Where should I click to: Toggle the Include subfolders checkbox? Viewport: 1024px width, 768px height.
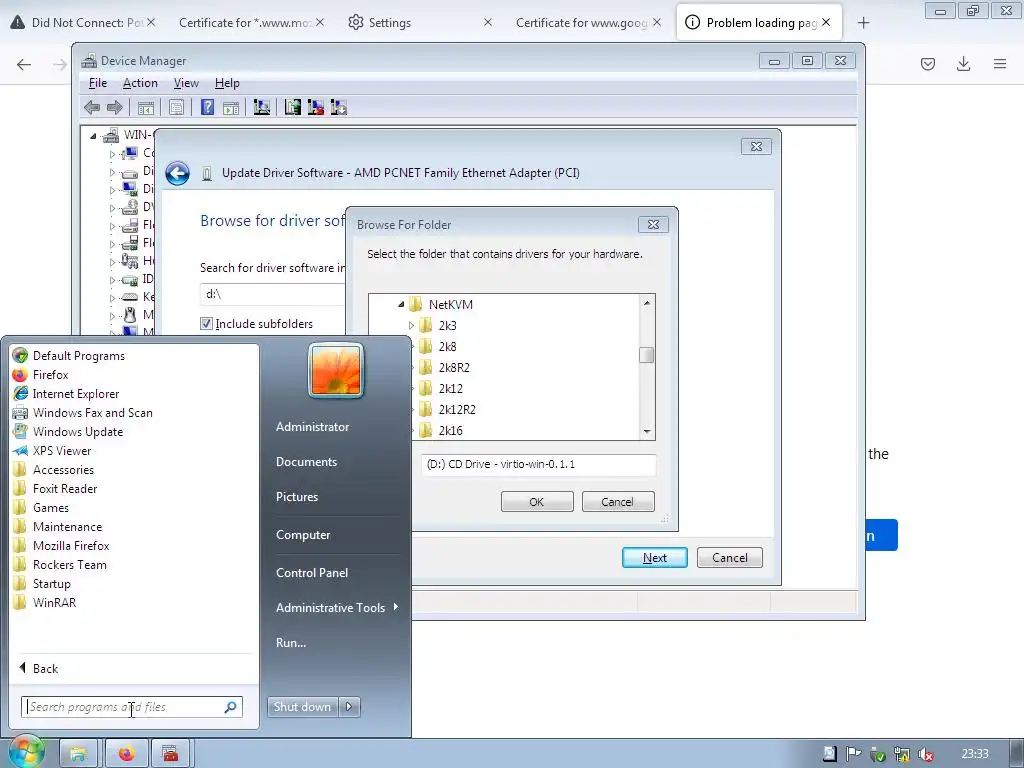206,323
